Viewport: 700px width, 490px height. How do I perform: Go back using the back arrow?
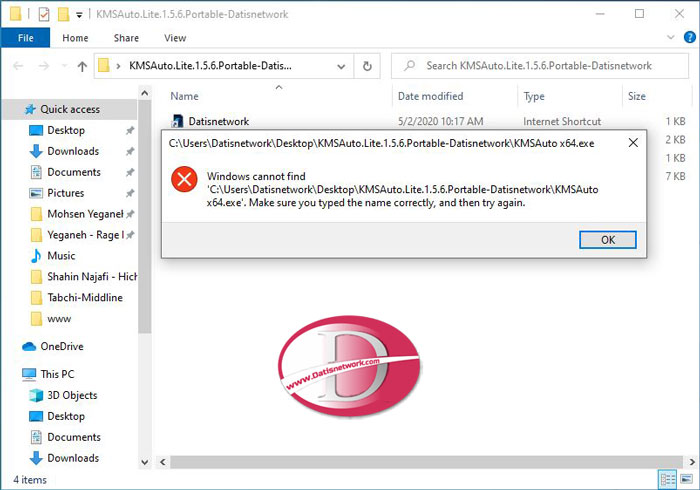(x=18, y=66)
